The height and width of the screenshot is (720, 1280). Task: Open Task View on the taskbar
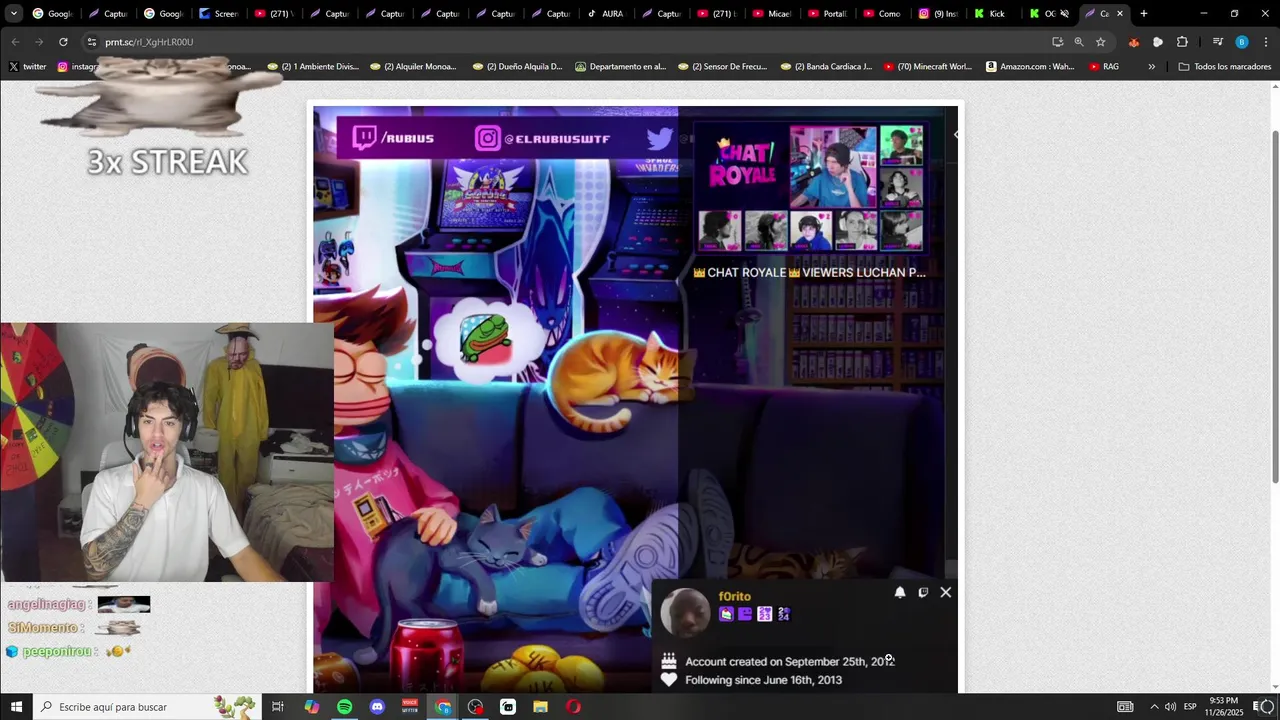[x=278, y=707]
